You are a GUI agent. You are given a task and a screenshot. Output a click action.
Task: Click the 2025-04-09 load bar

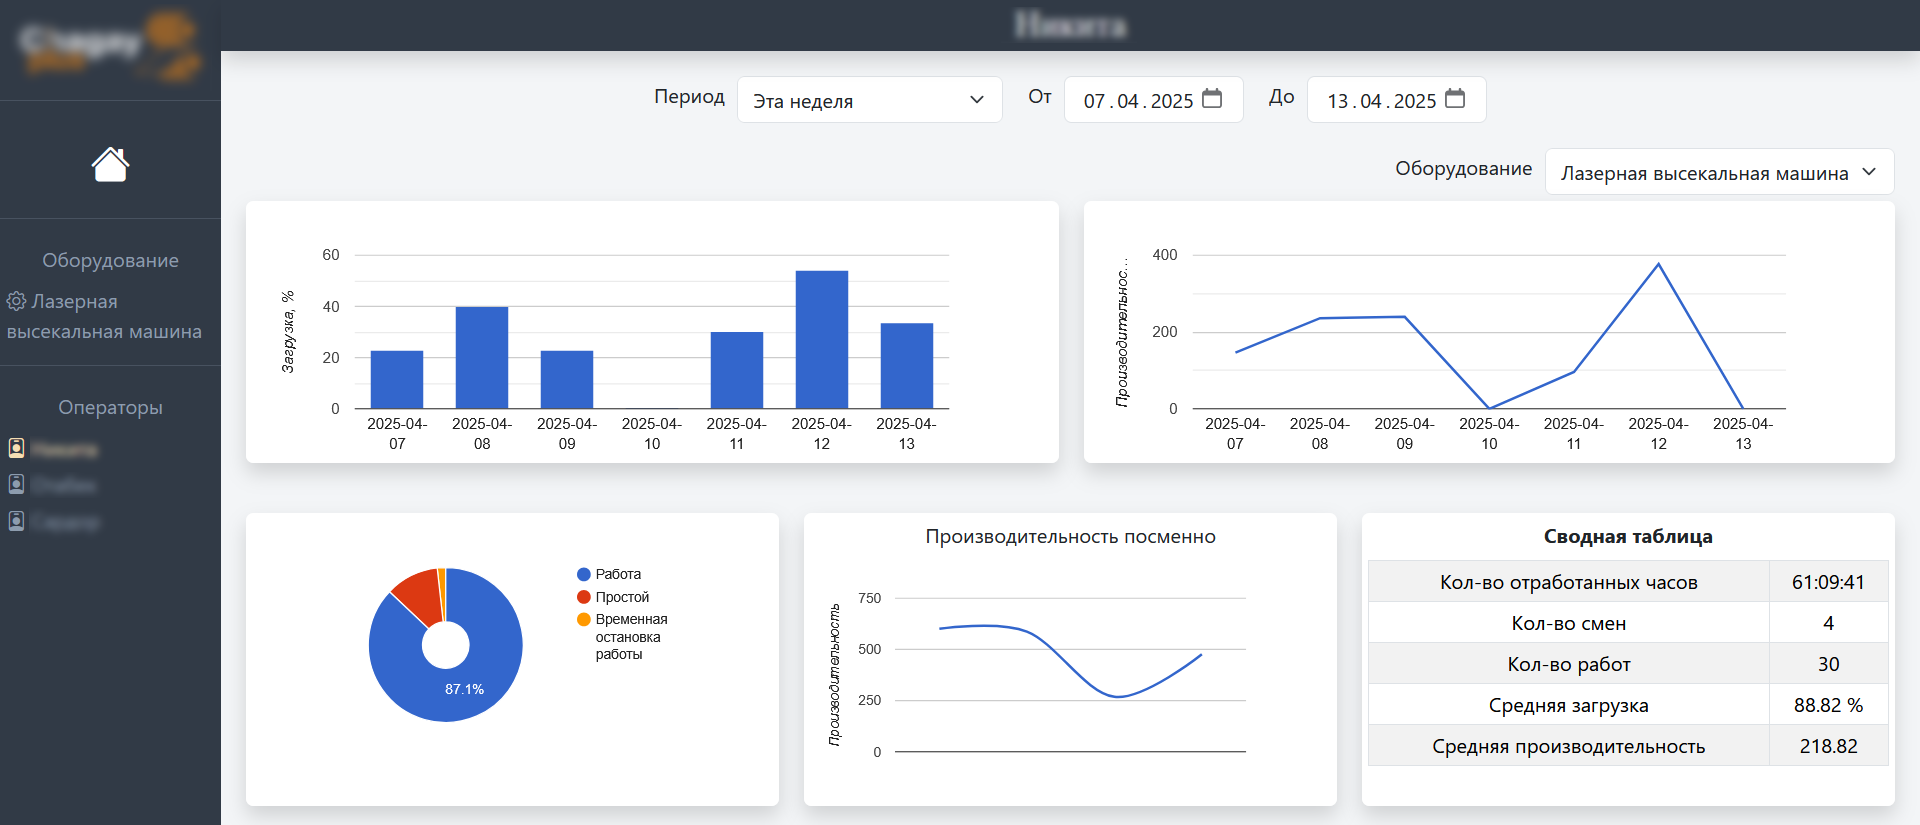pos(567,380)
